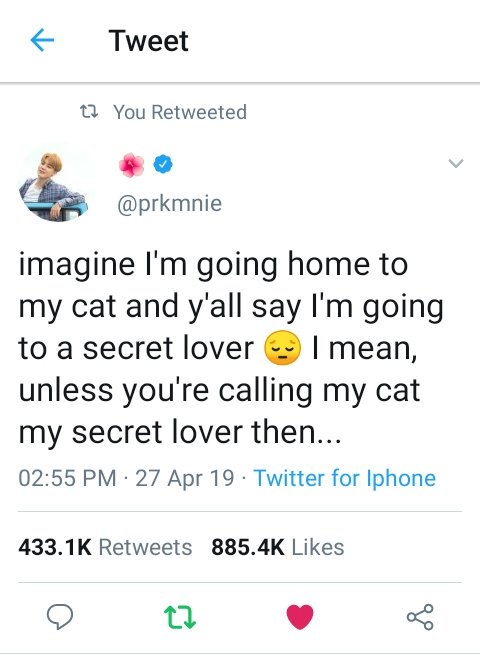Tap the pensive face emoji in tweet
The image size is (480, 656).
point(282,348)
